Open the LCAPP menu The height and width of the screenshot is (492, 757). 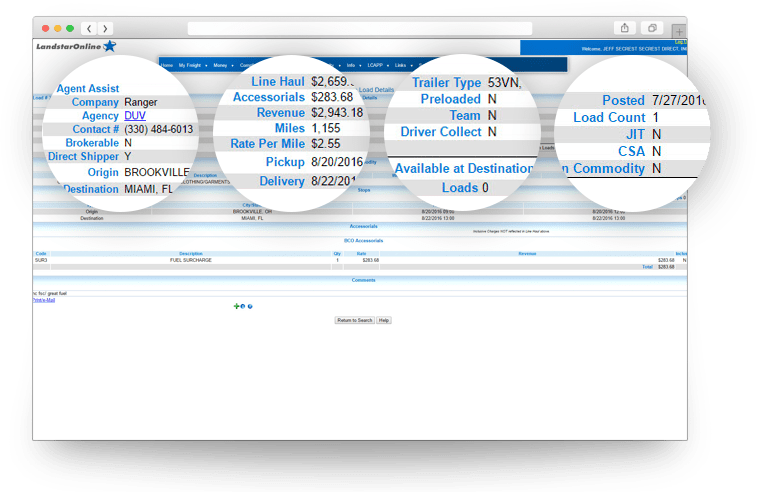375,65
